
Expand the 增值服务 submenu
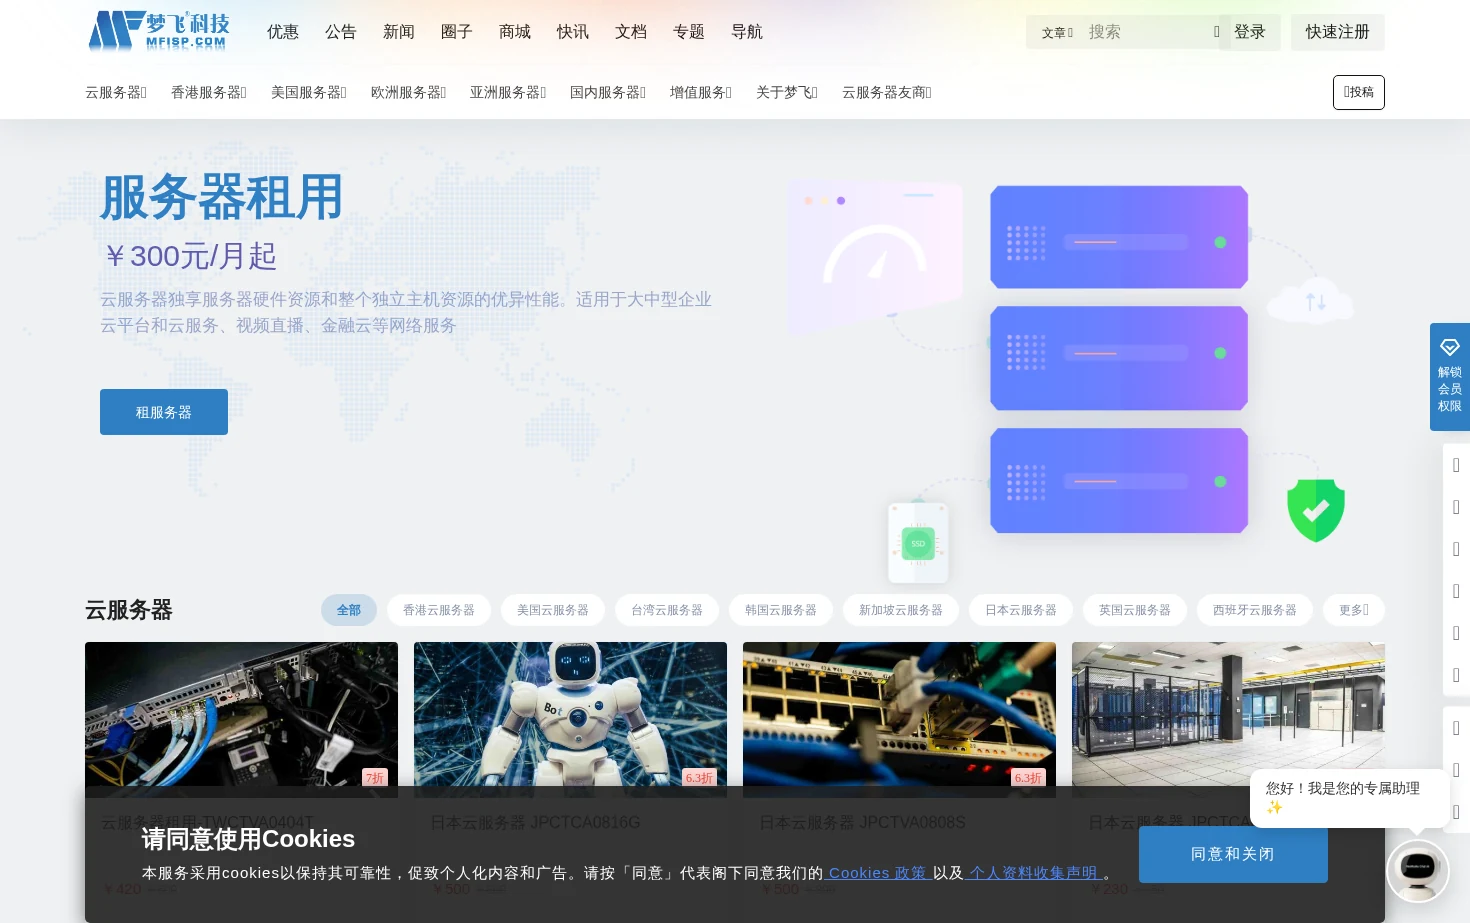coord(701,92)
